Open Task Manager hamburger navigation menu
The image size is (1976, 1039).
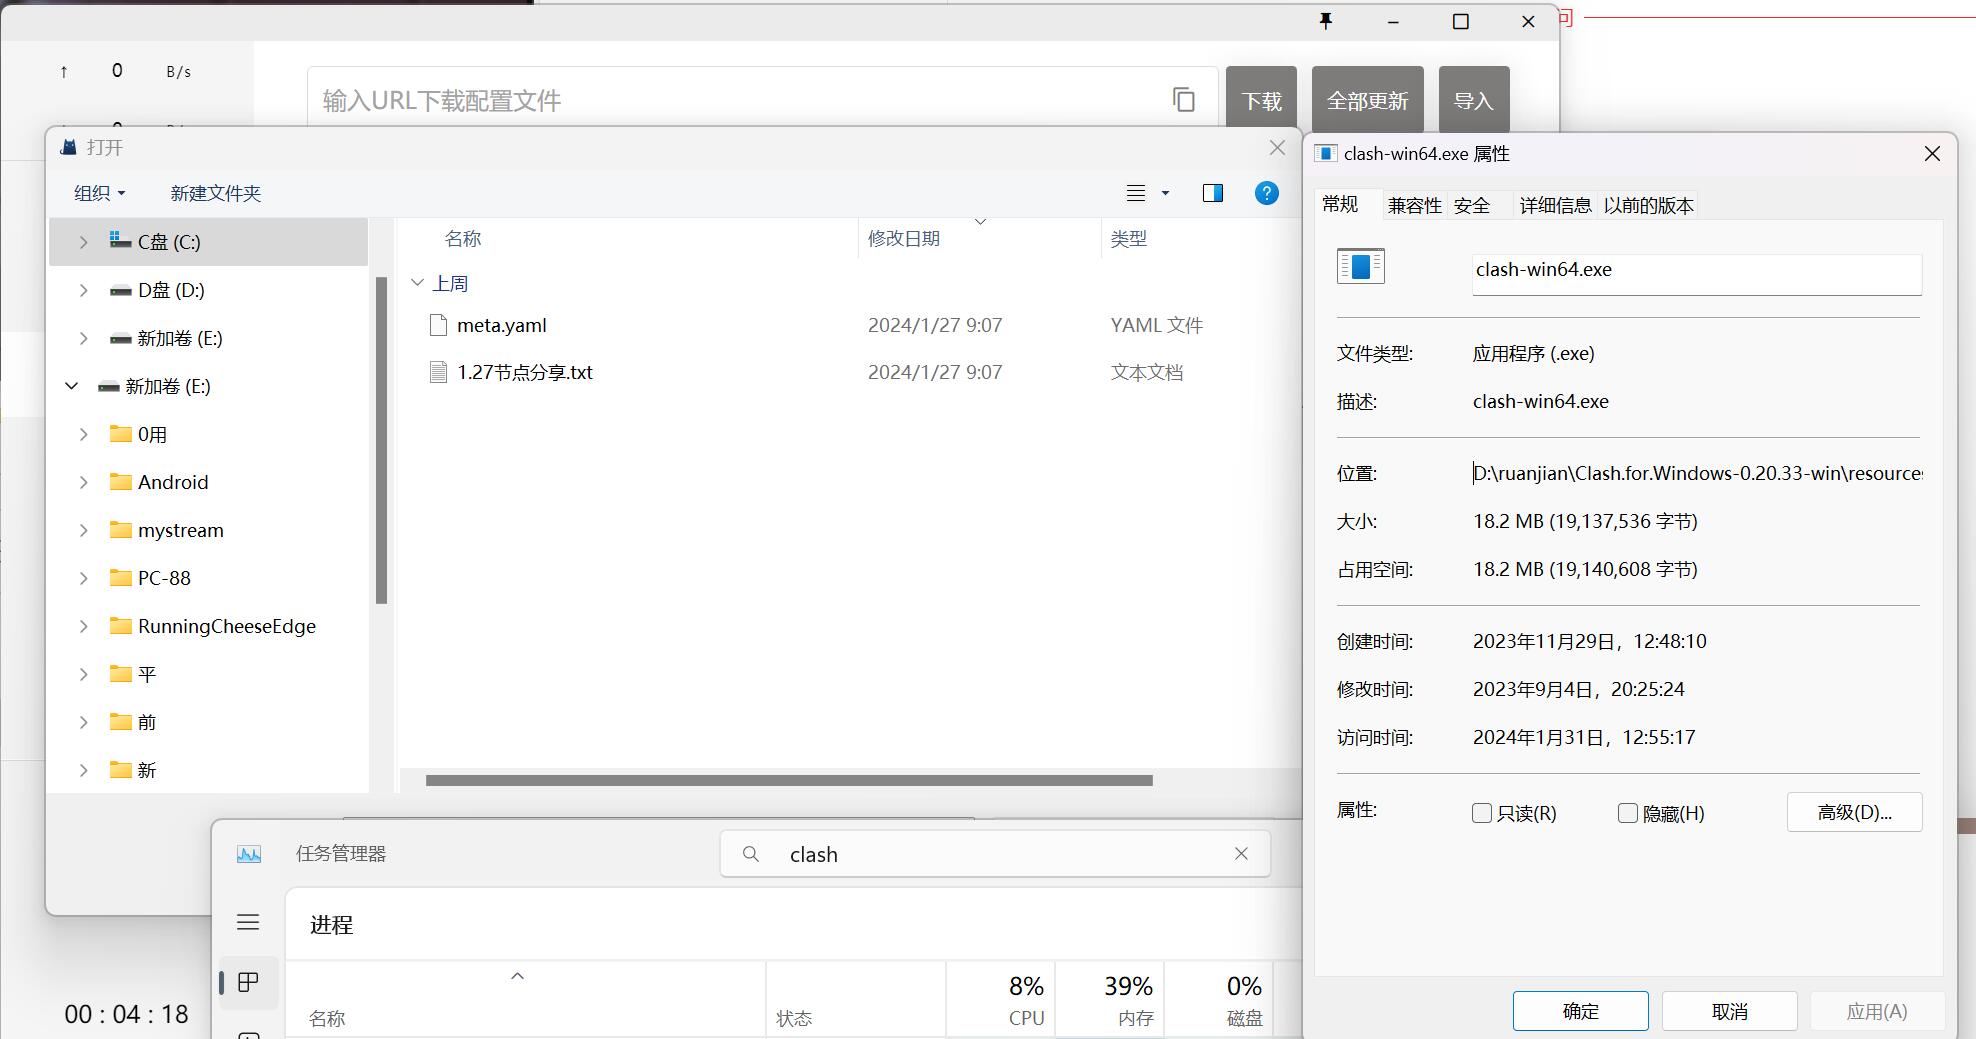coord(248,922)
